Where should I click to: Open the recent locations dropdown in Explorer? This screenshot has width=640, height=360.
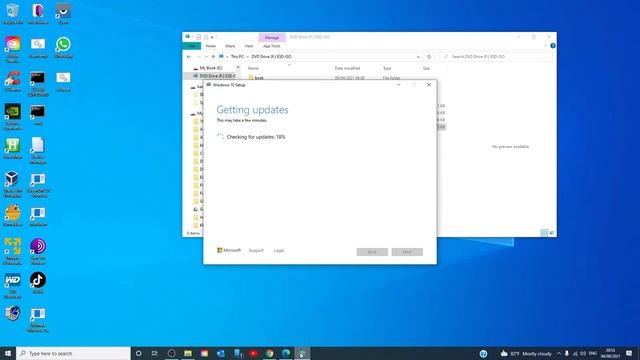[206, 57]
